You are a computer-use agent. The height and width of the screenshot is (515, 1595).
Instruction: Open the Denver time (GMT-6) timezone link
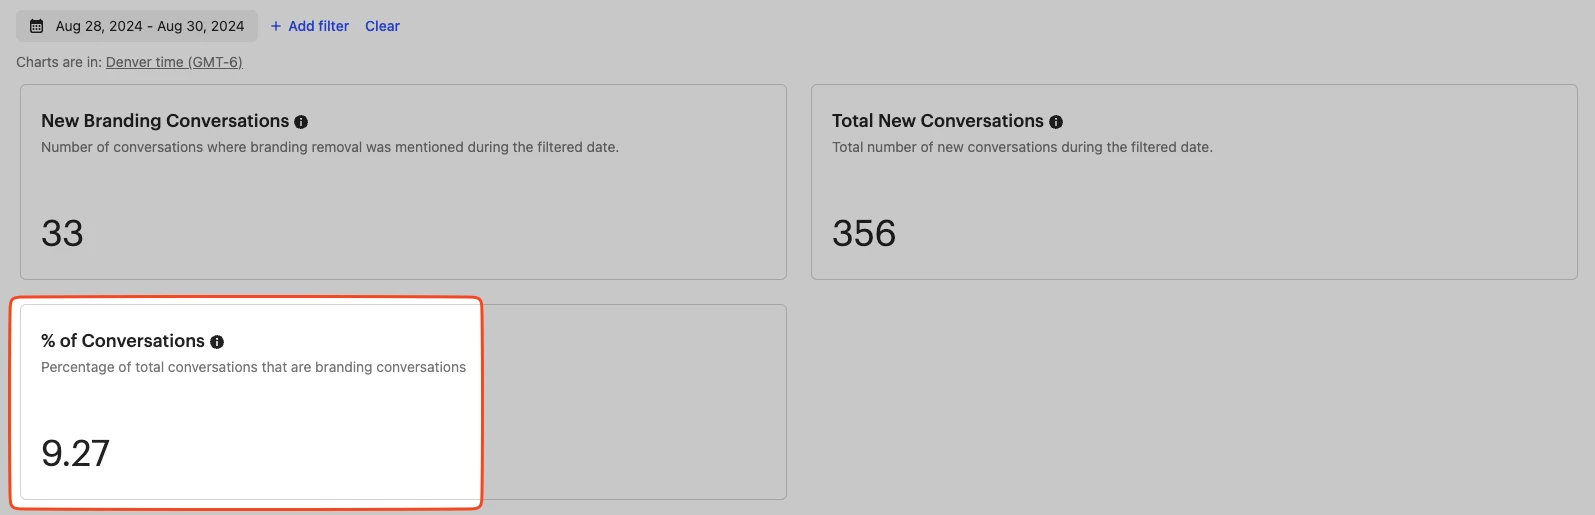(x=174, y=62)
